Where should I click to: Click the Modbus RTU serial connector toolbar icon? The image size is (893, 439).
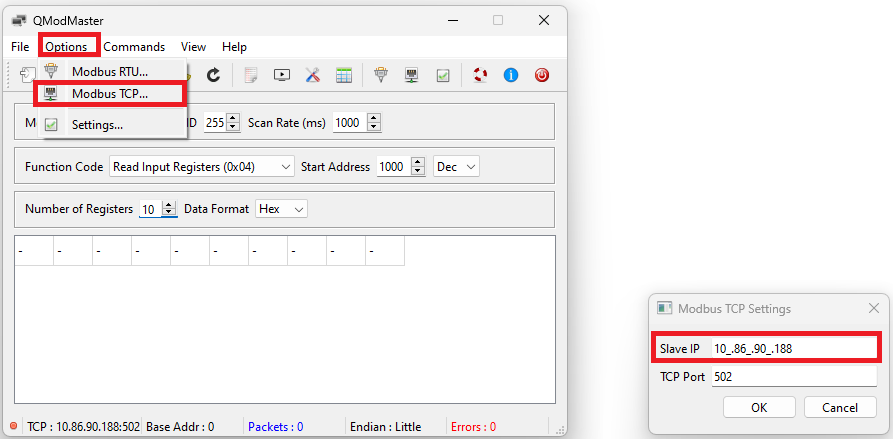pyautogui.click(x=380, y=75)
